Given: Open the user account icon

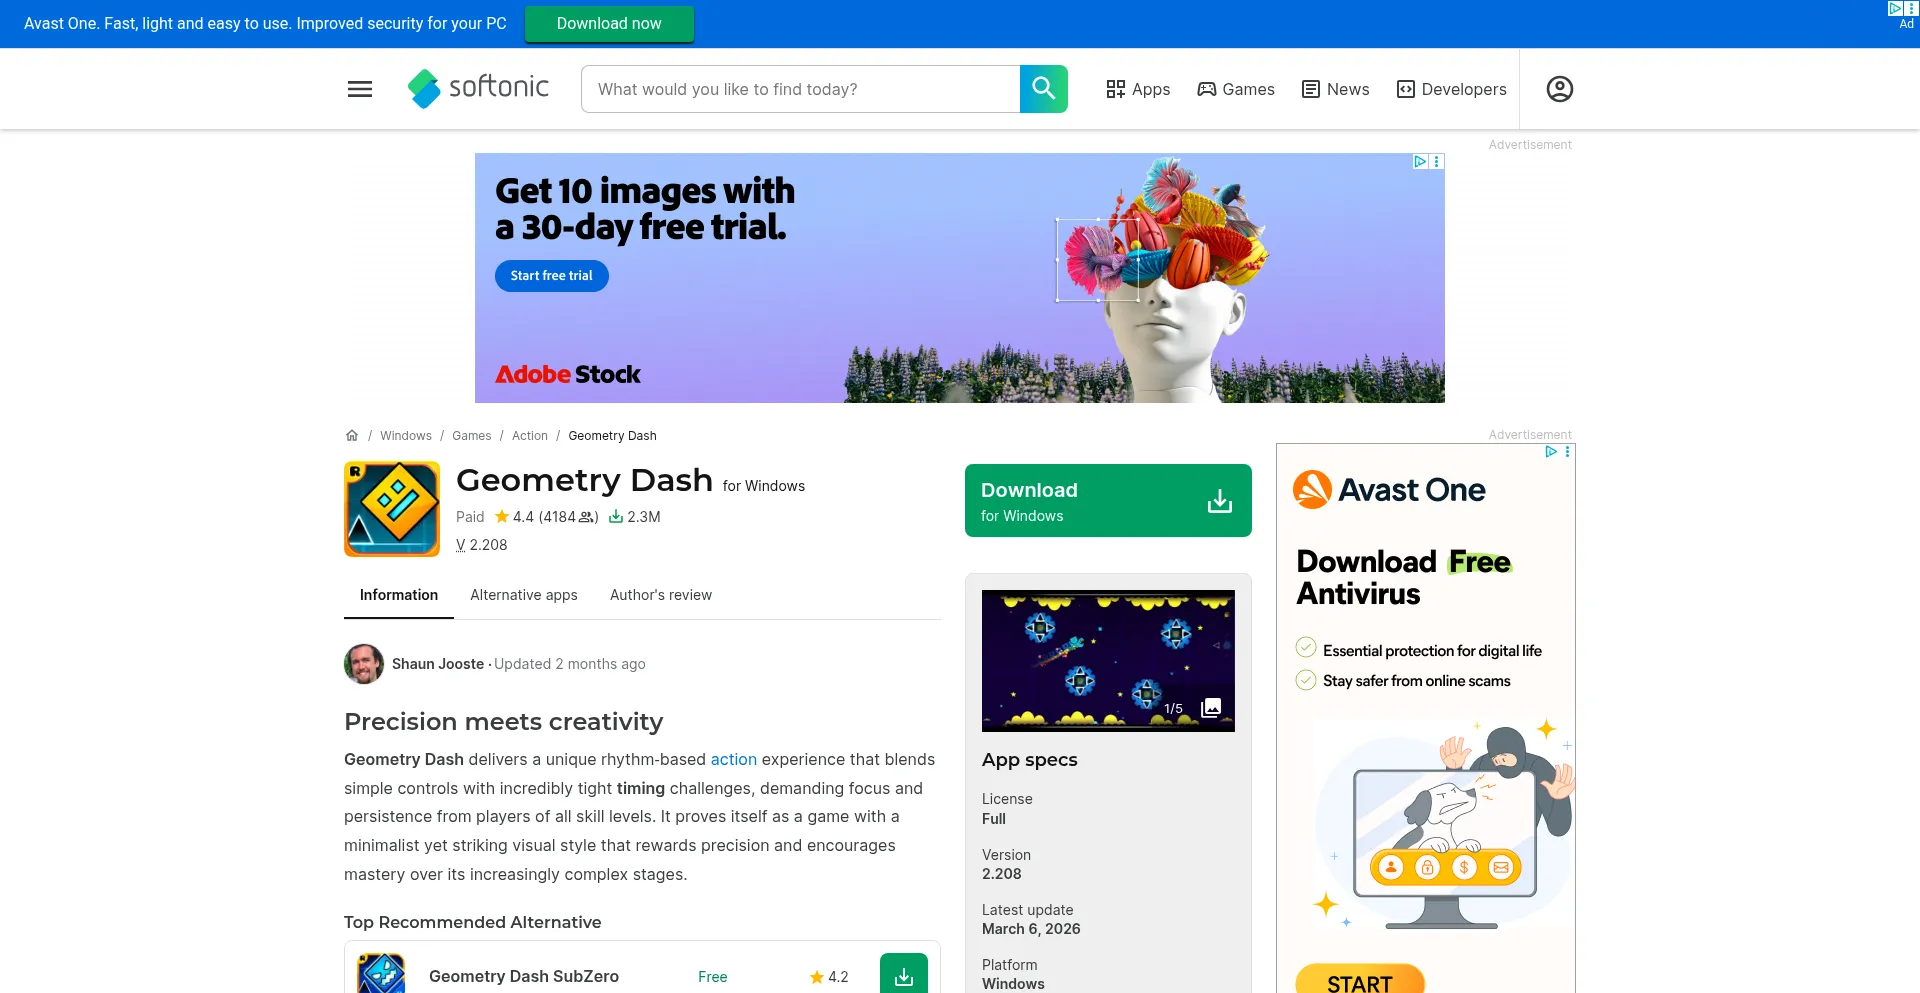Looking at the screenshot, I should pos(1559,89).
